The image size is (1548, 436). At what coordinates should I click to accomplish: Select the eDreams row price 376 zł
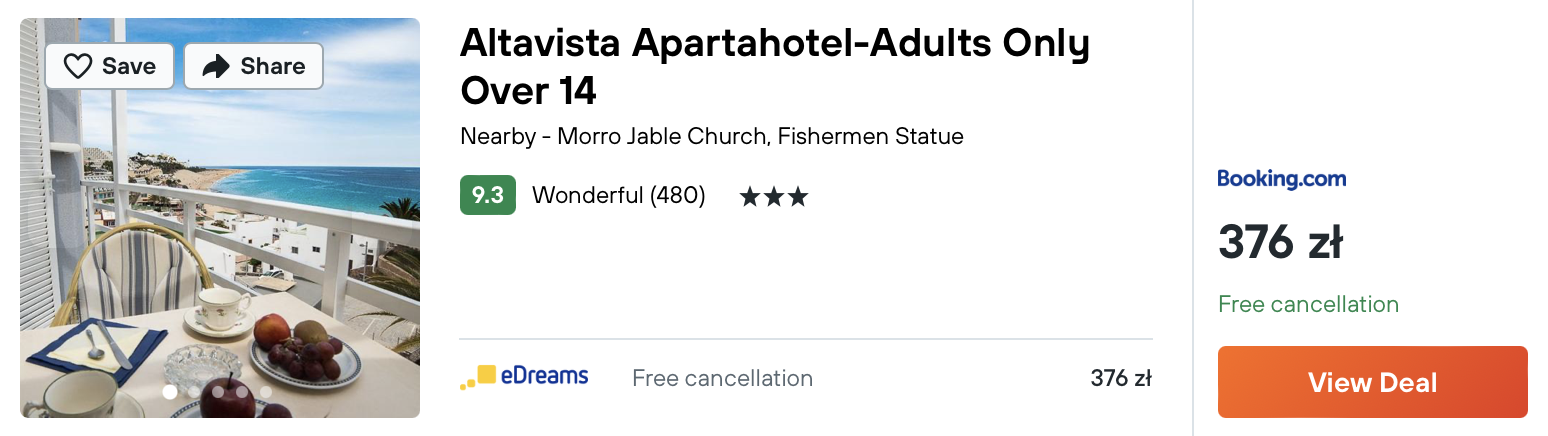1121,378
